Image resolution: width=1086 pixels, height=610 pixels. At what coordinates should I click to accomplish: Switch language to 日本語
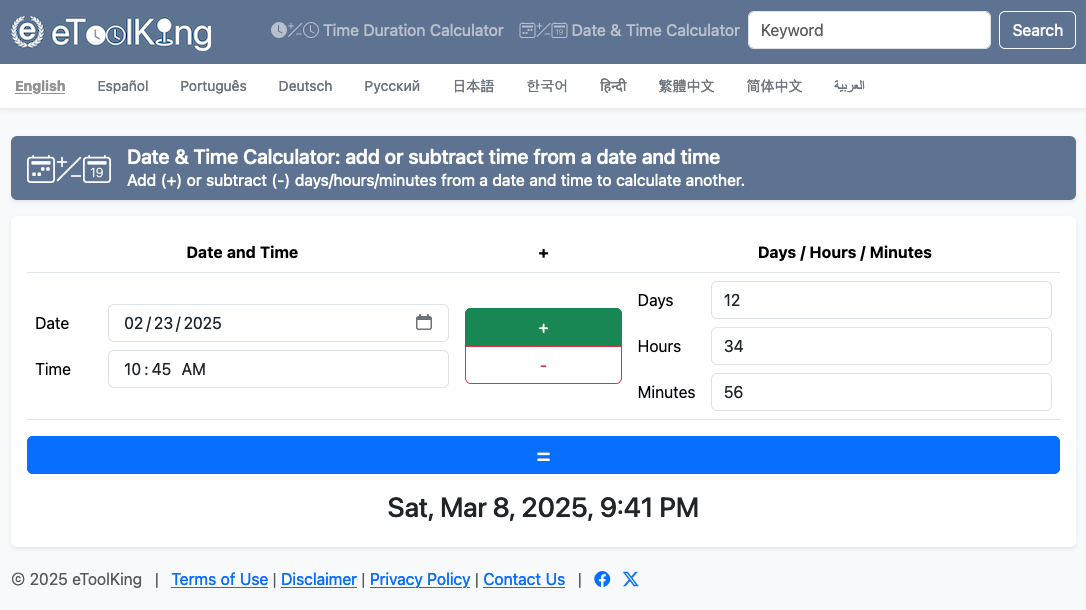473,86
